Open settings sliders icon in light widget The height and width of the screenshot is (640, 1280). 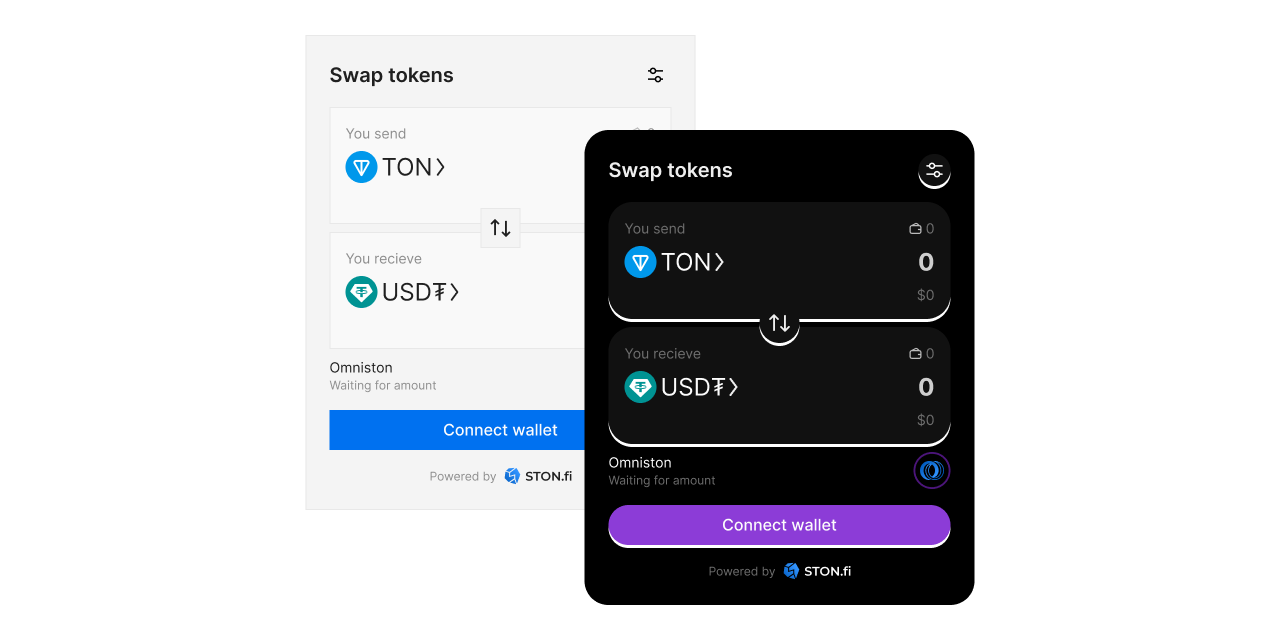point(655,75)
